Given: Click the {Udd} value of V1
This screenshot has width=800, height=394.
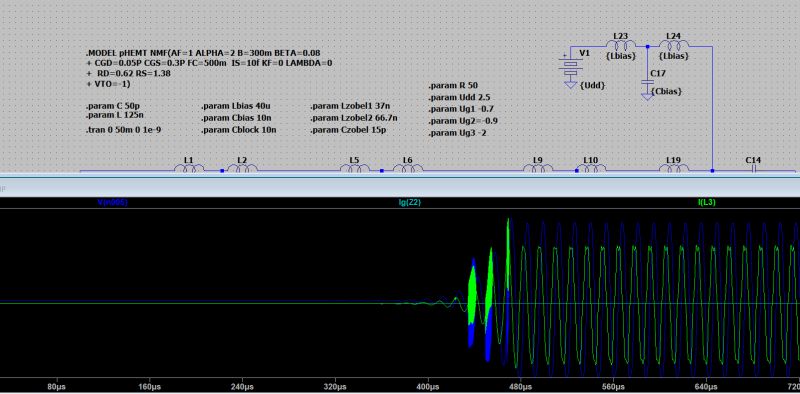Looking at the screenshot, I should click(x=593, y=85).
